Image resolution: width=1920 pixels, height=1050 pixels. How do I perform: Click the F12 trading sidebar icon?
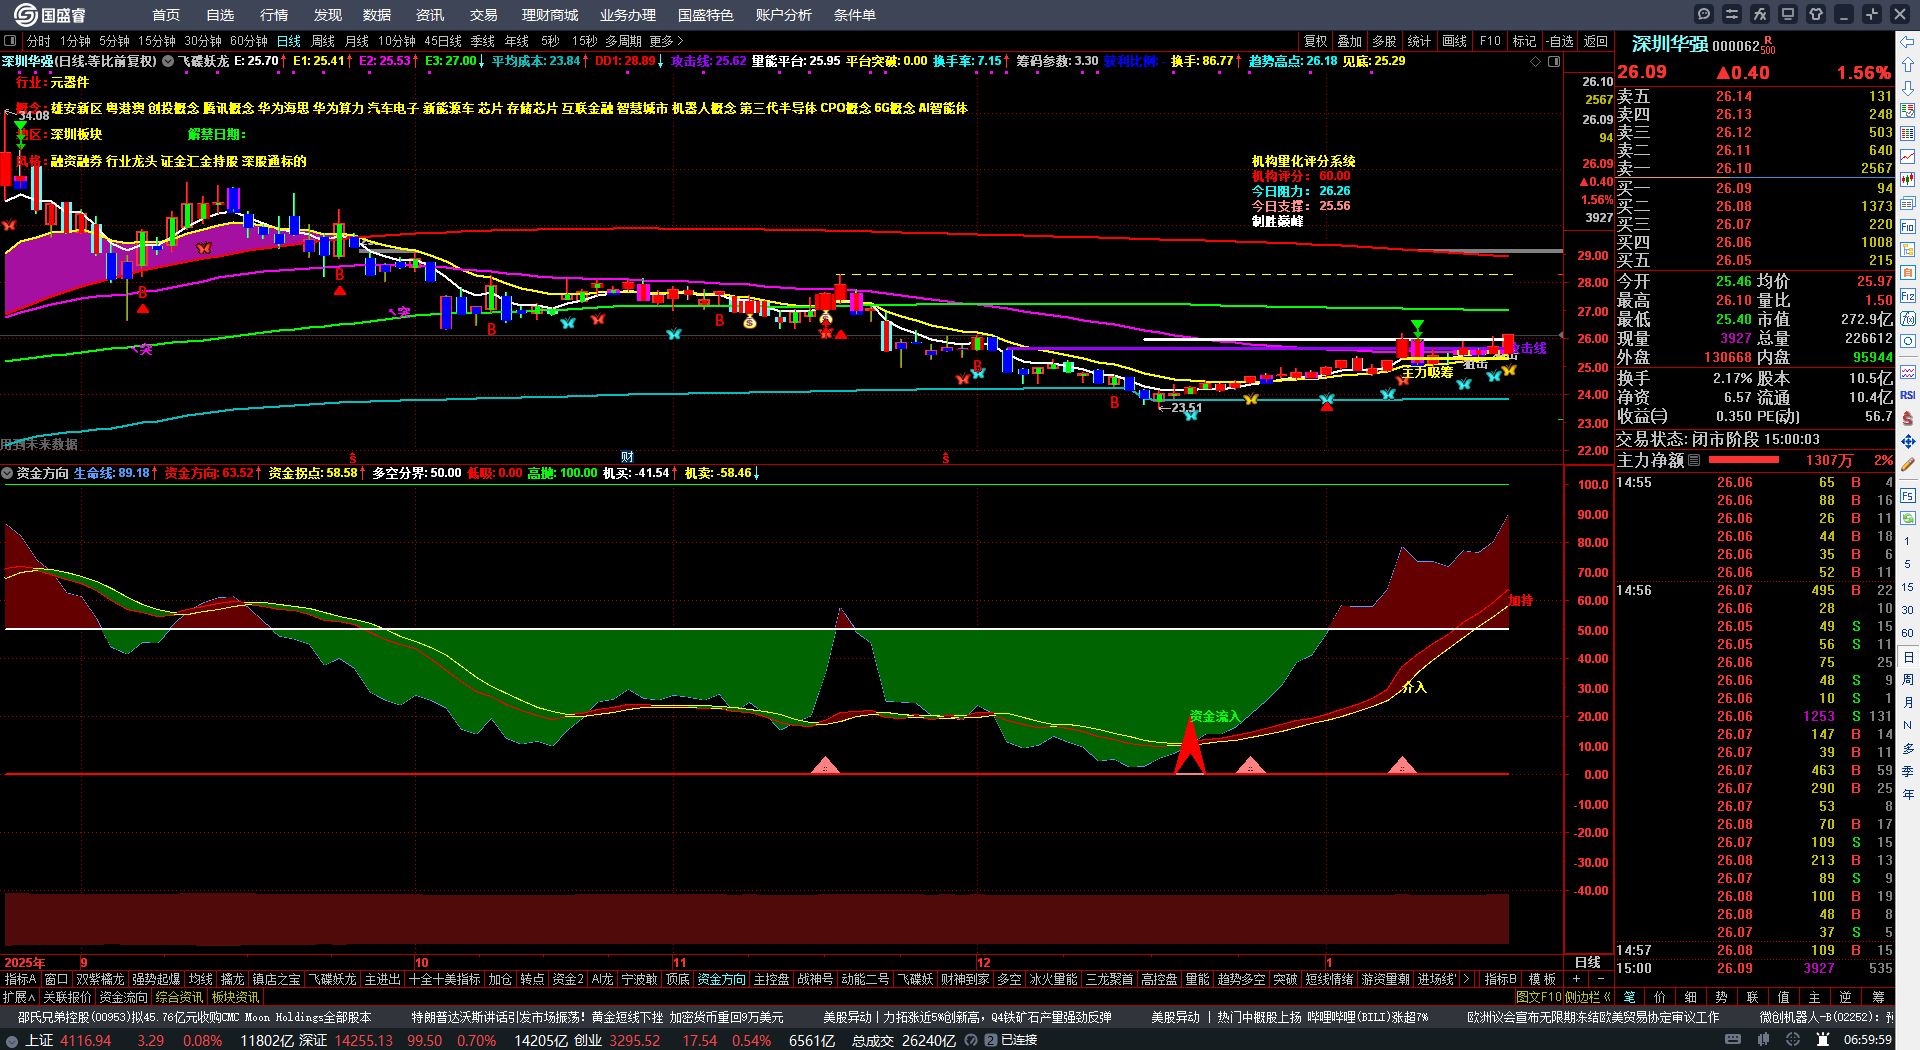(1908, 296)
